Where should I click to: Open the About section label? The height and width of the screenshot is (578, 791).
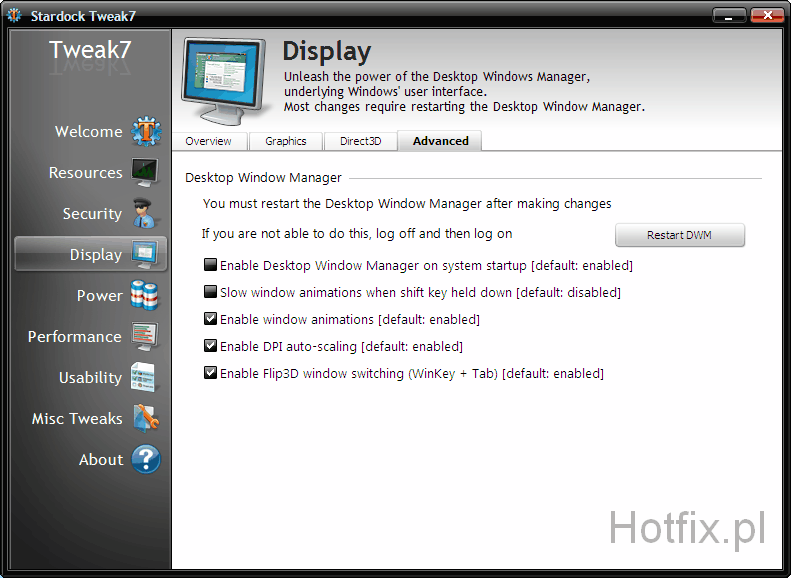pyautogui.click(x=101, y=459)
